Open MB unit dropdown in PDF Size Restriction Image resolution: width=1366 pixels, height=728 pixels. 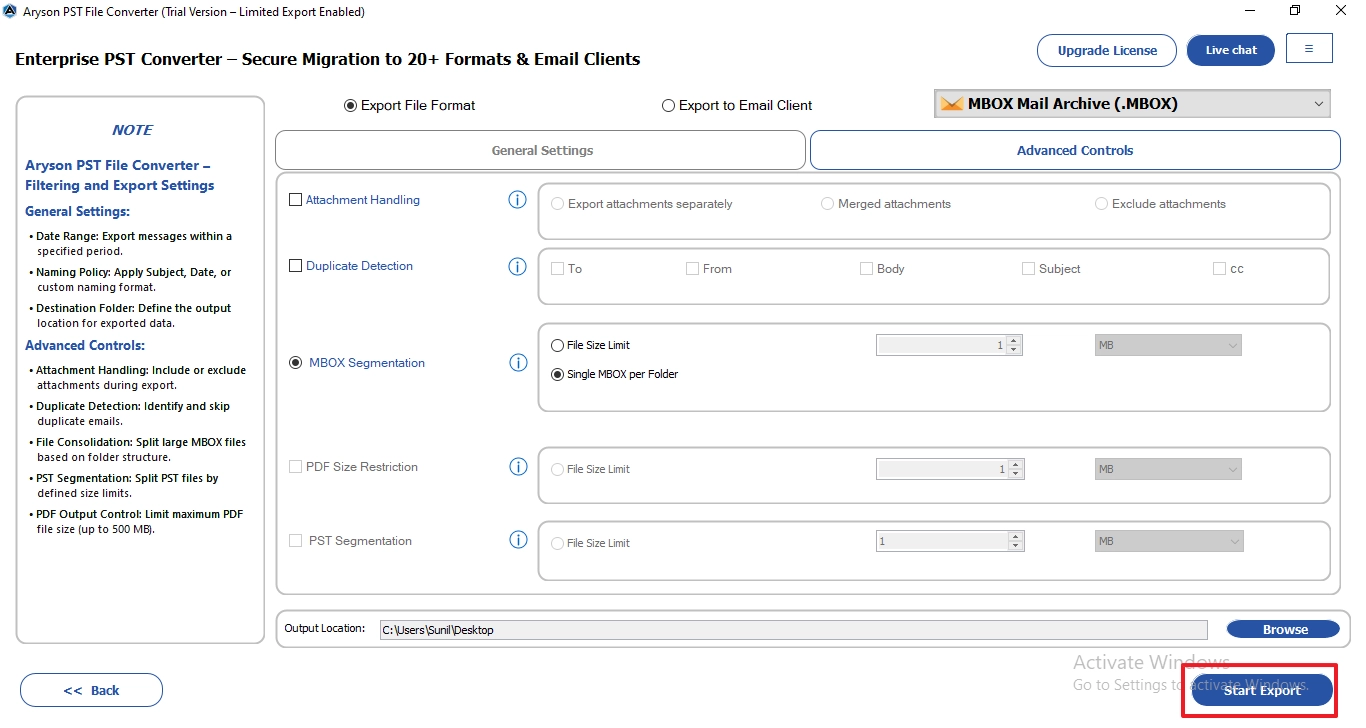(1167, 469)
